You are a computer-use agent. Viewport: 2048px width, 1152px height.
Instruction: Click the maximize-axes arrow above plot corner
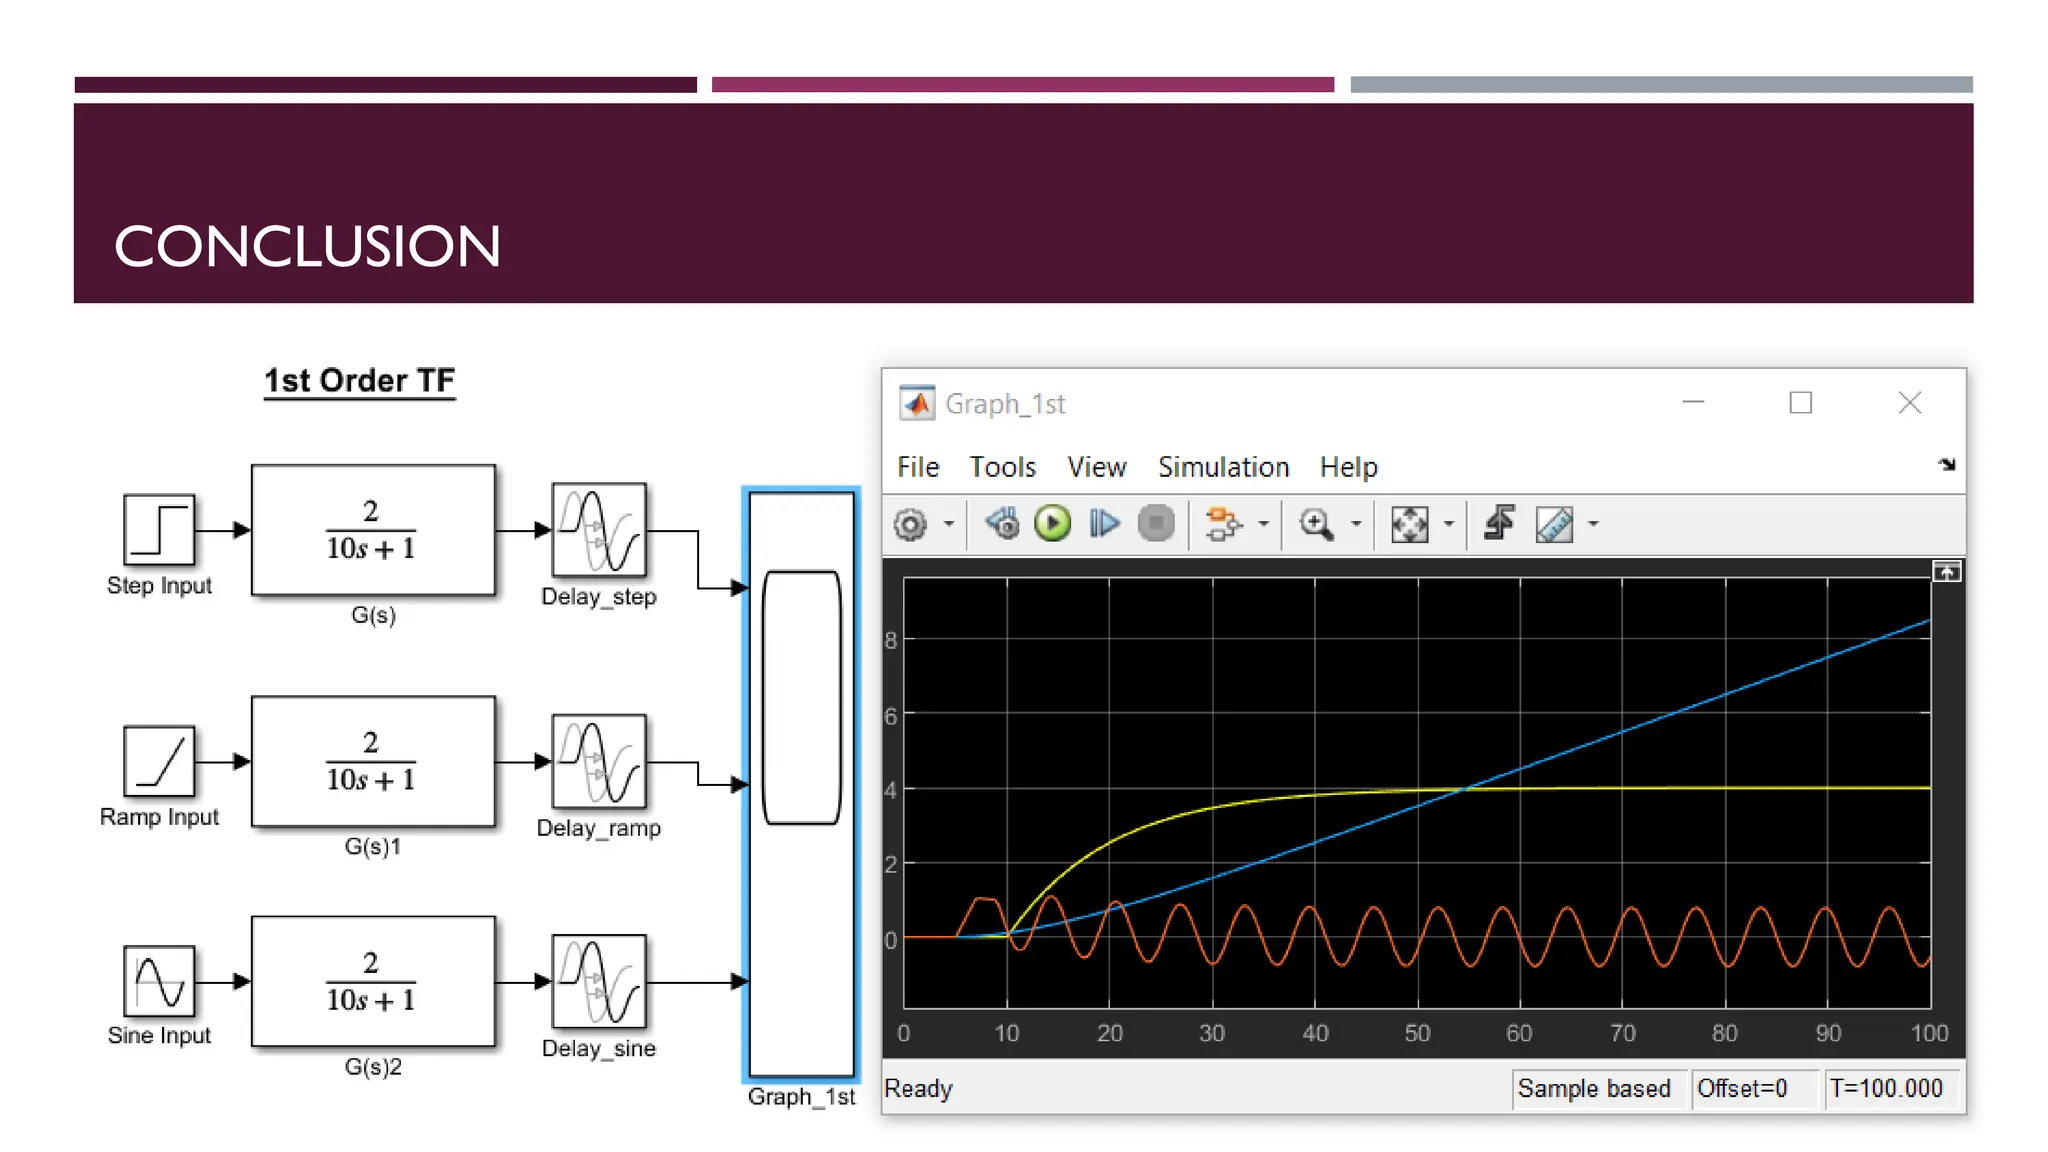(1946, 572)
